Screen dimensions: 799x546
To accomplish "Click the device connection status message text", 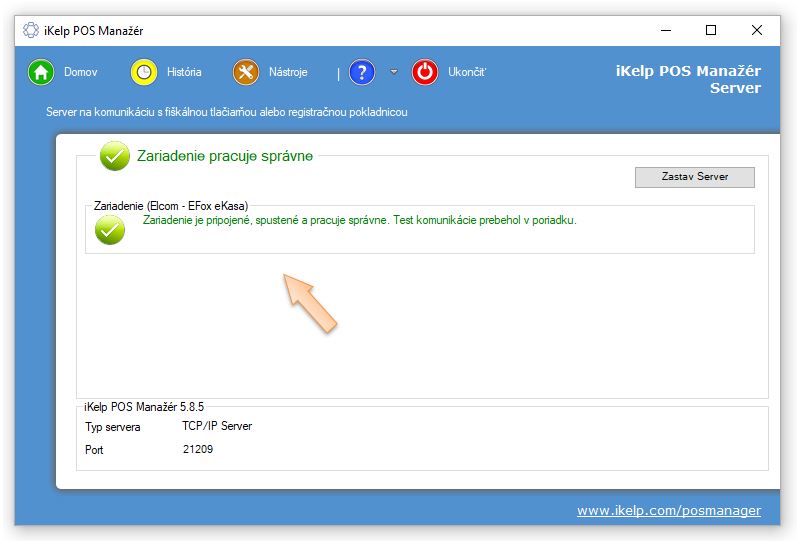I will 359,220.
